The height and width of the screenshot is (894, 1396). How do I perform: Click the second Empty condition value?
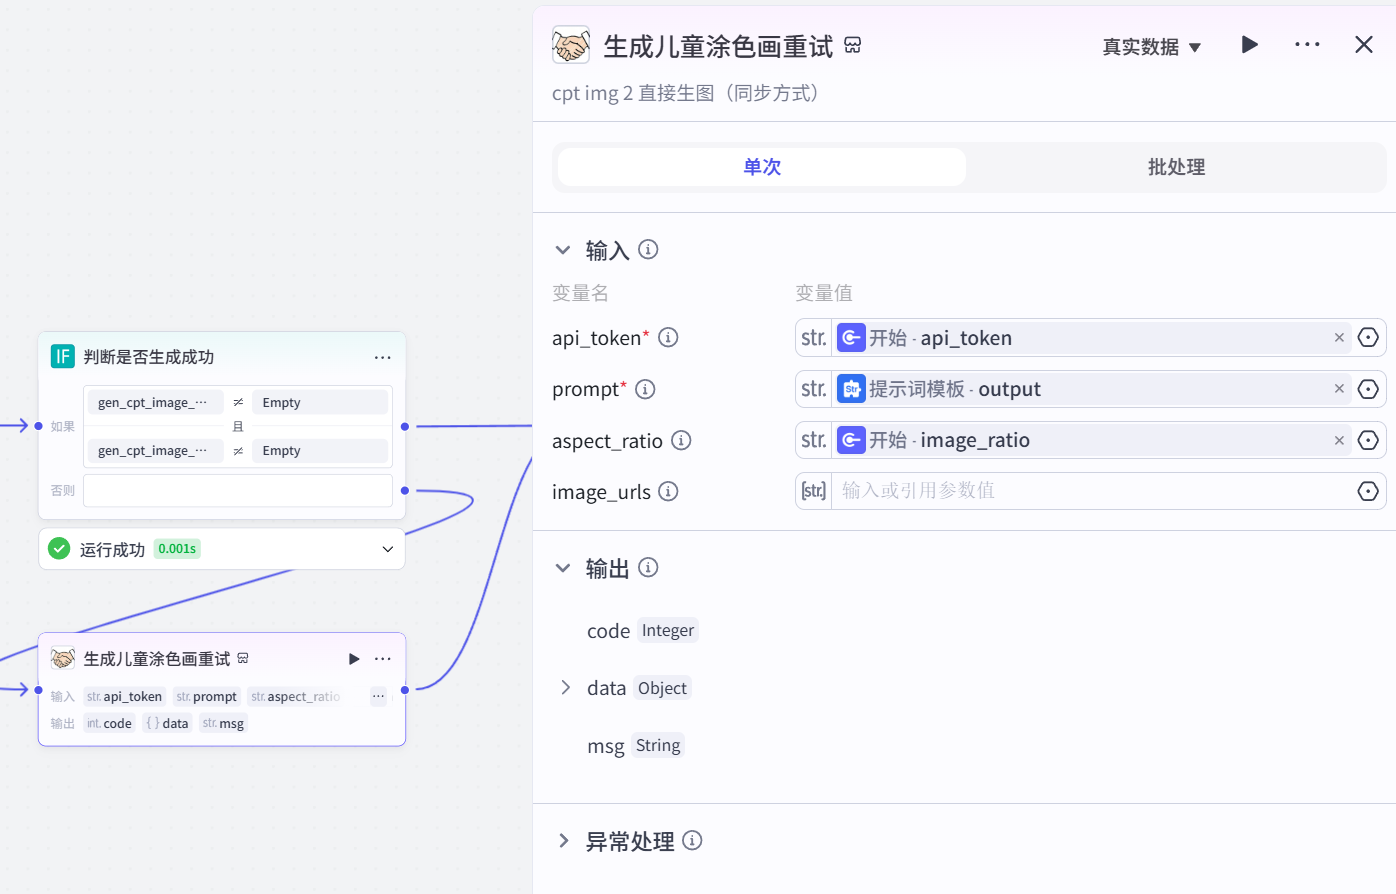pos(319,451)
